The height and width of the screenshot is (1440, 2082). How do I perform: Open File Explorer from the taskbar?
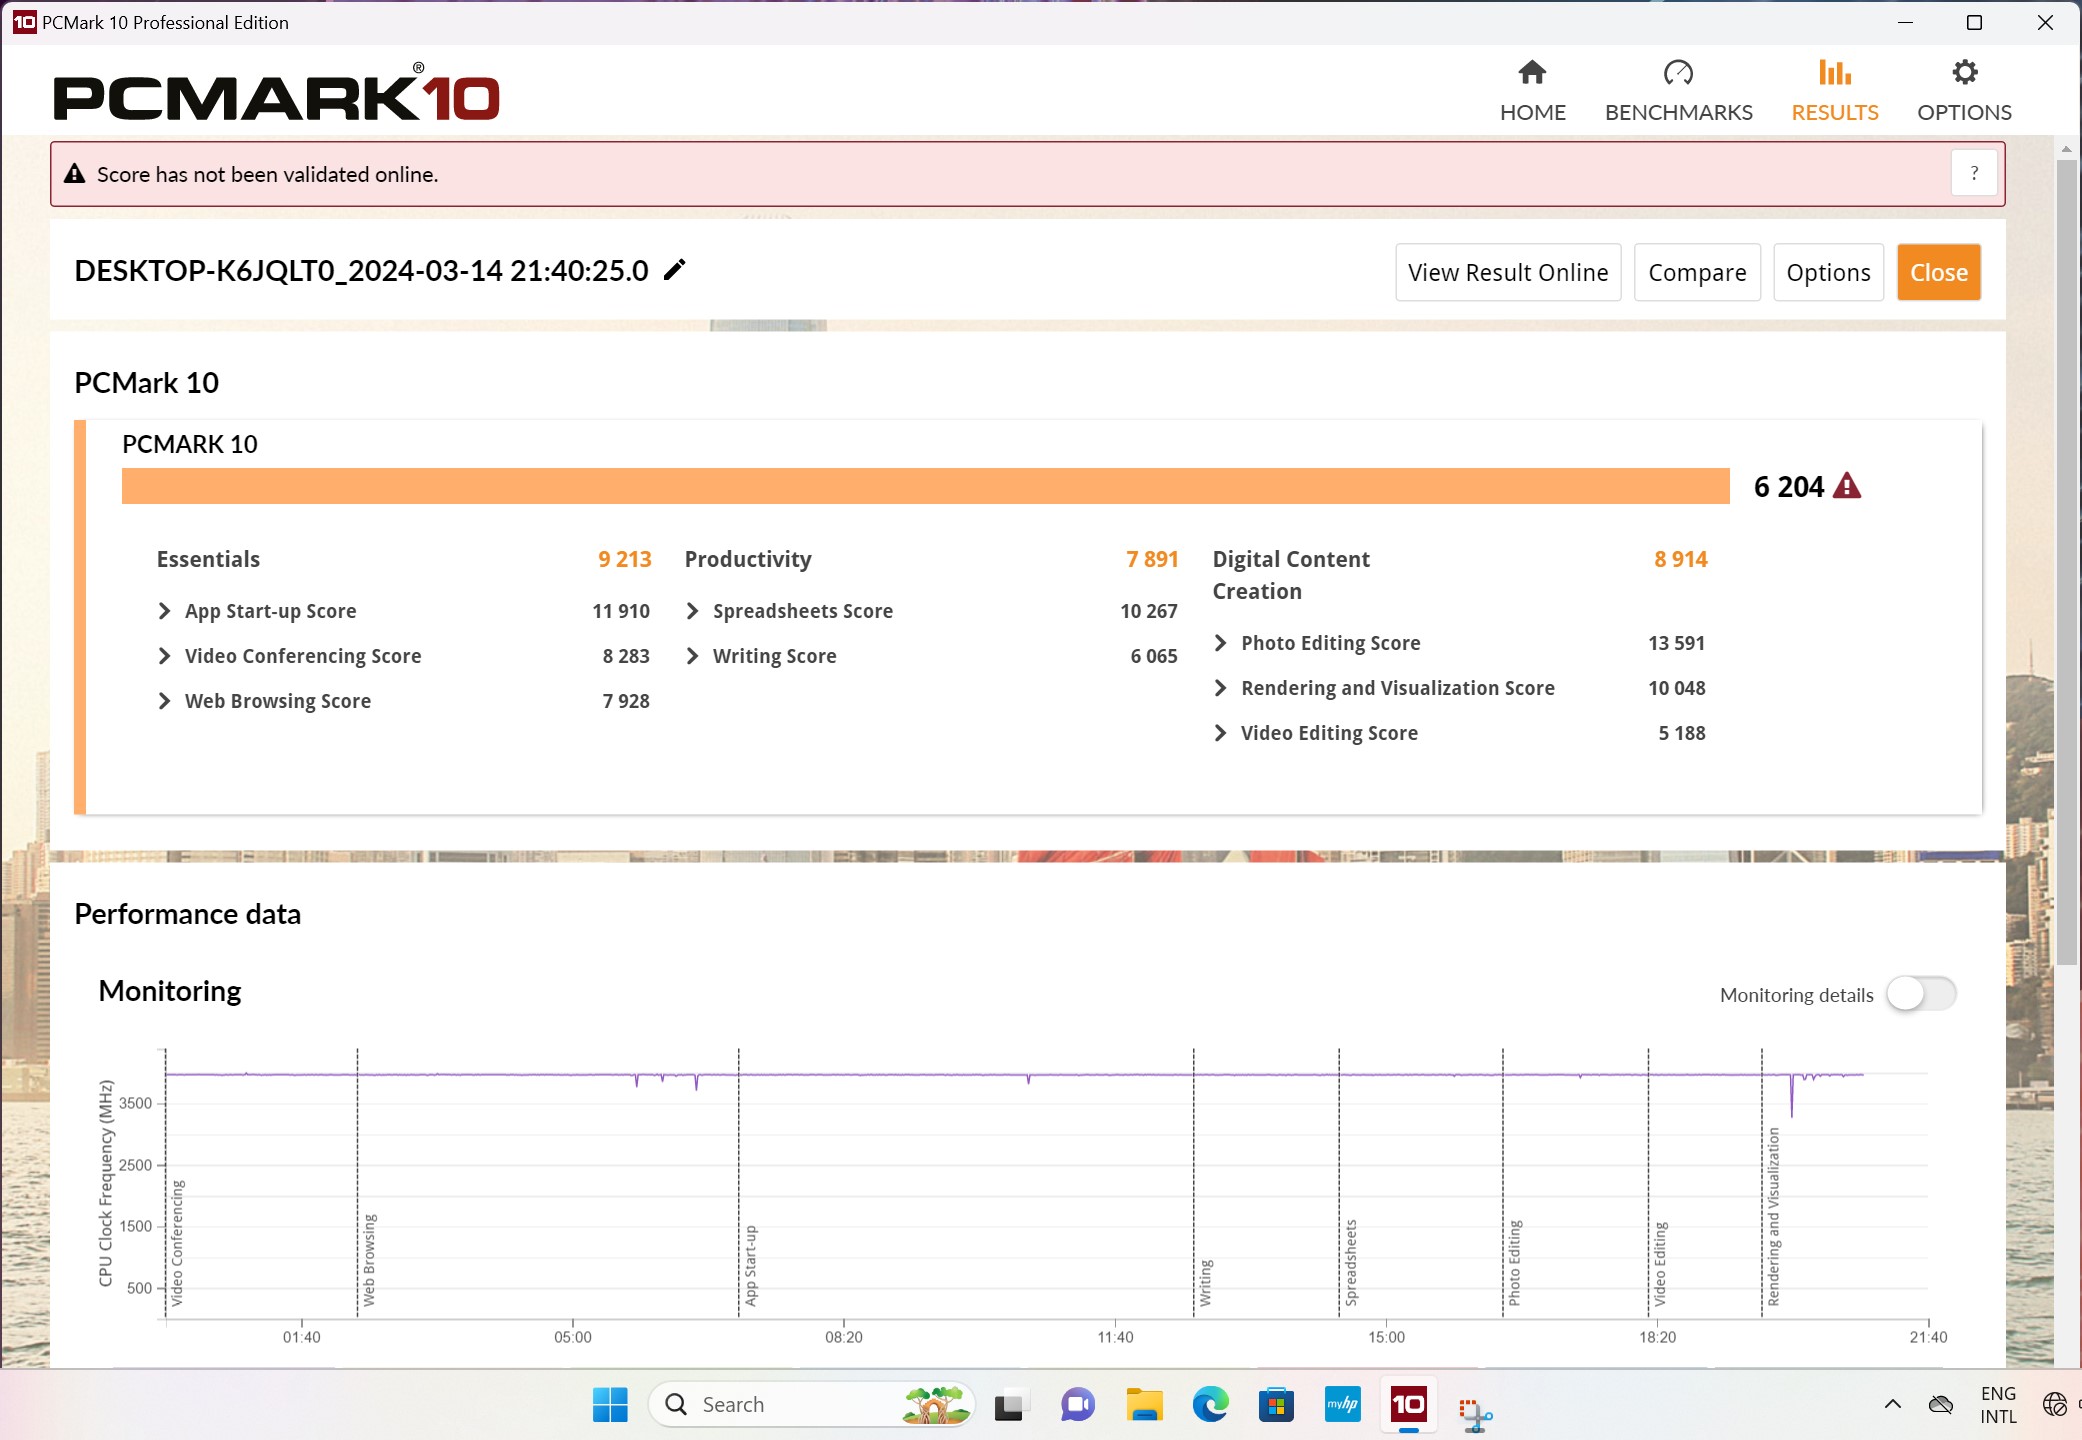pos(1144,1405)
